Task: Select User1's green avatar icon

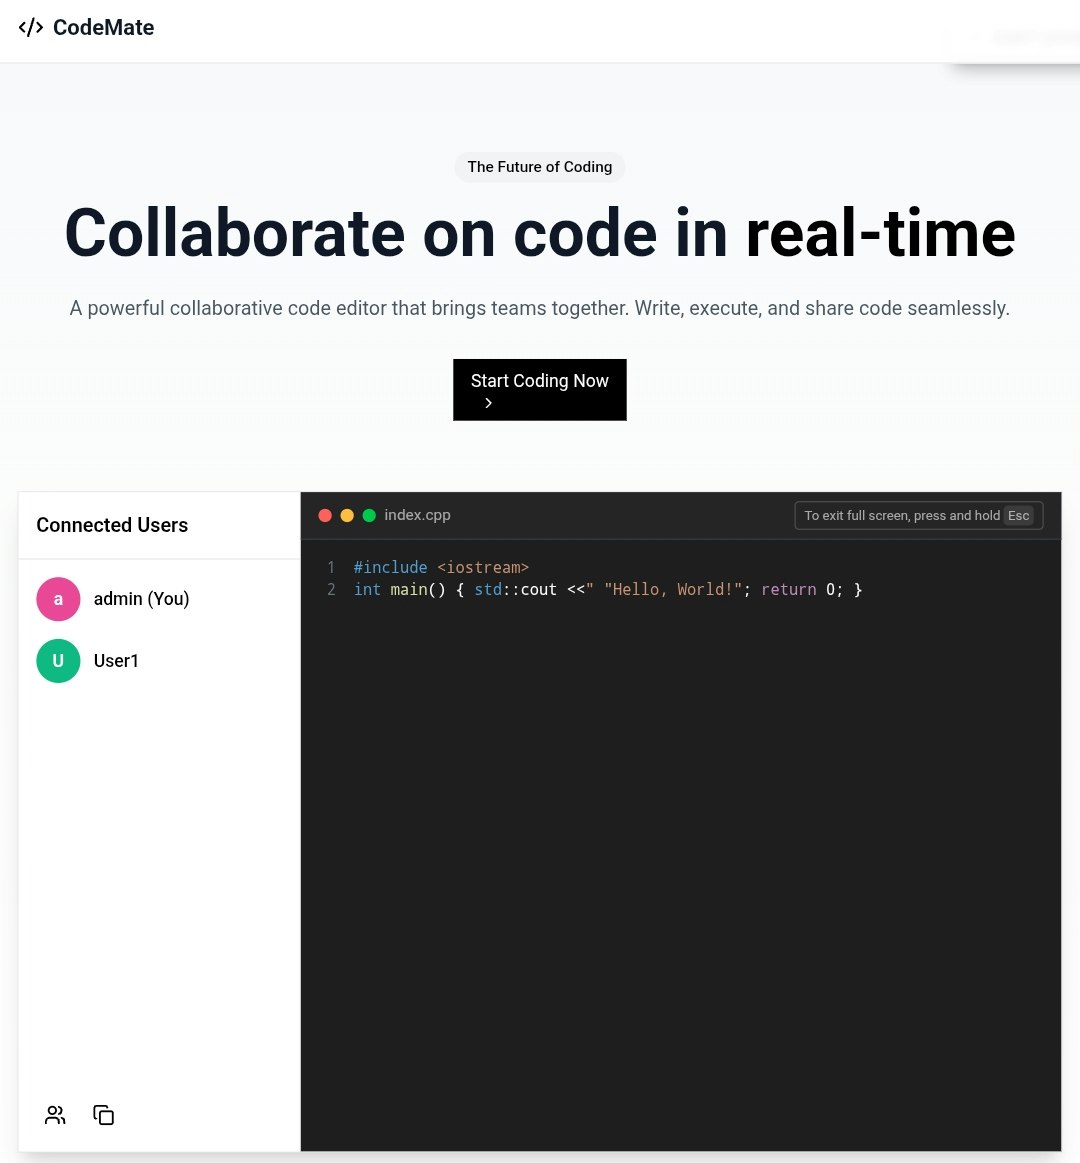Action: [58, 660]
